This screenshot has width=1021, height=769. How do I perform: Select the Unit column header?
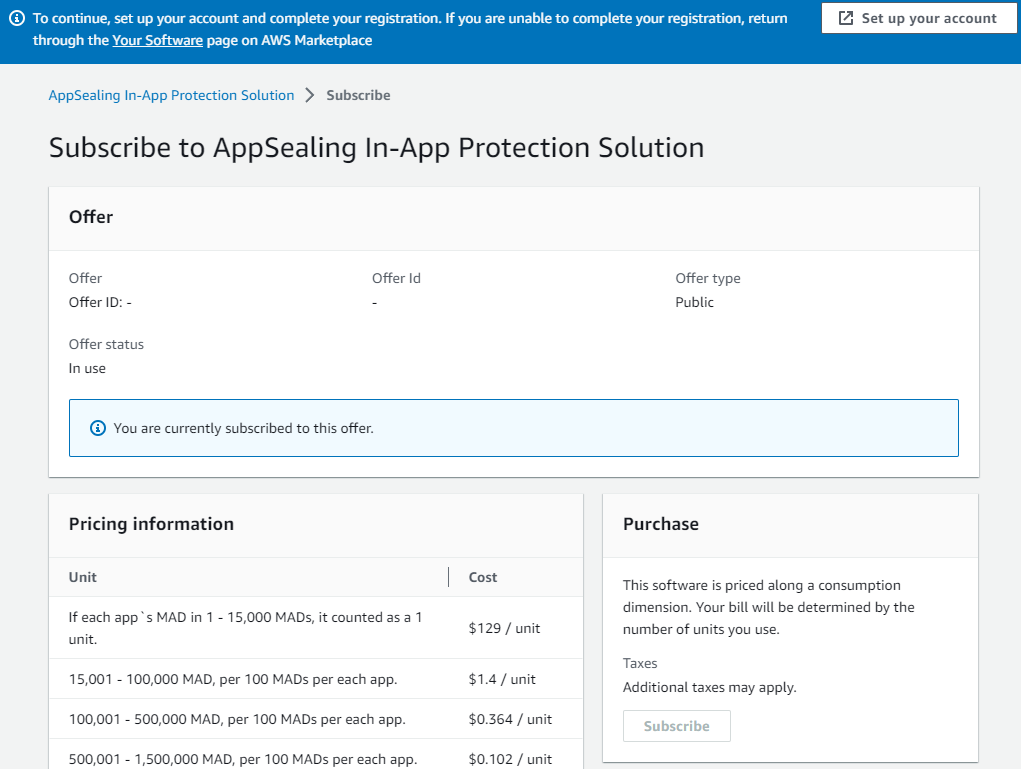[x=83, y=577]
